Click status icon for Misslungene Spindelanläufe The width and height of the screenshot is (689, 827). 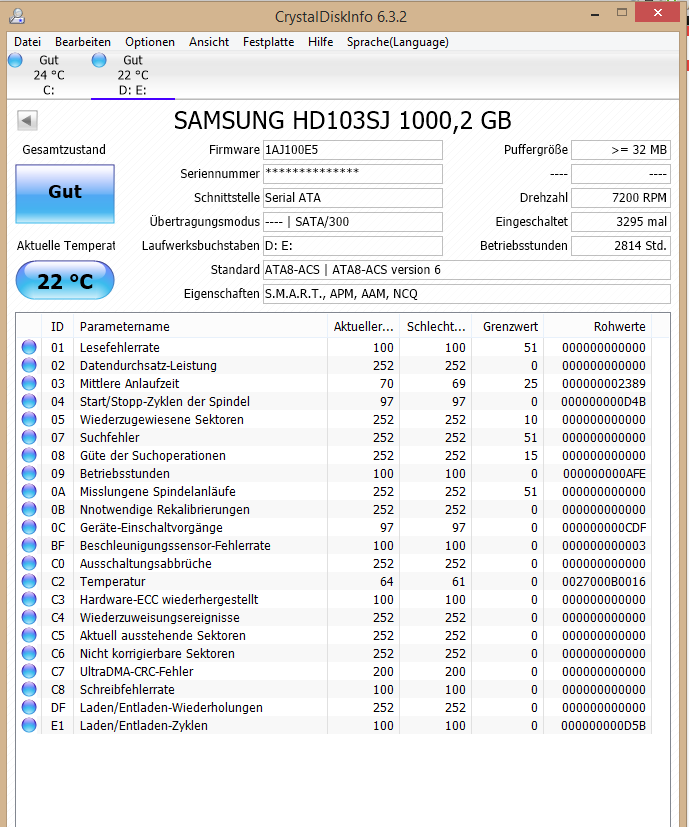(29, 491)
